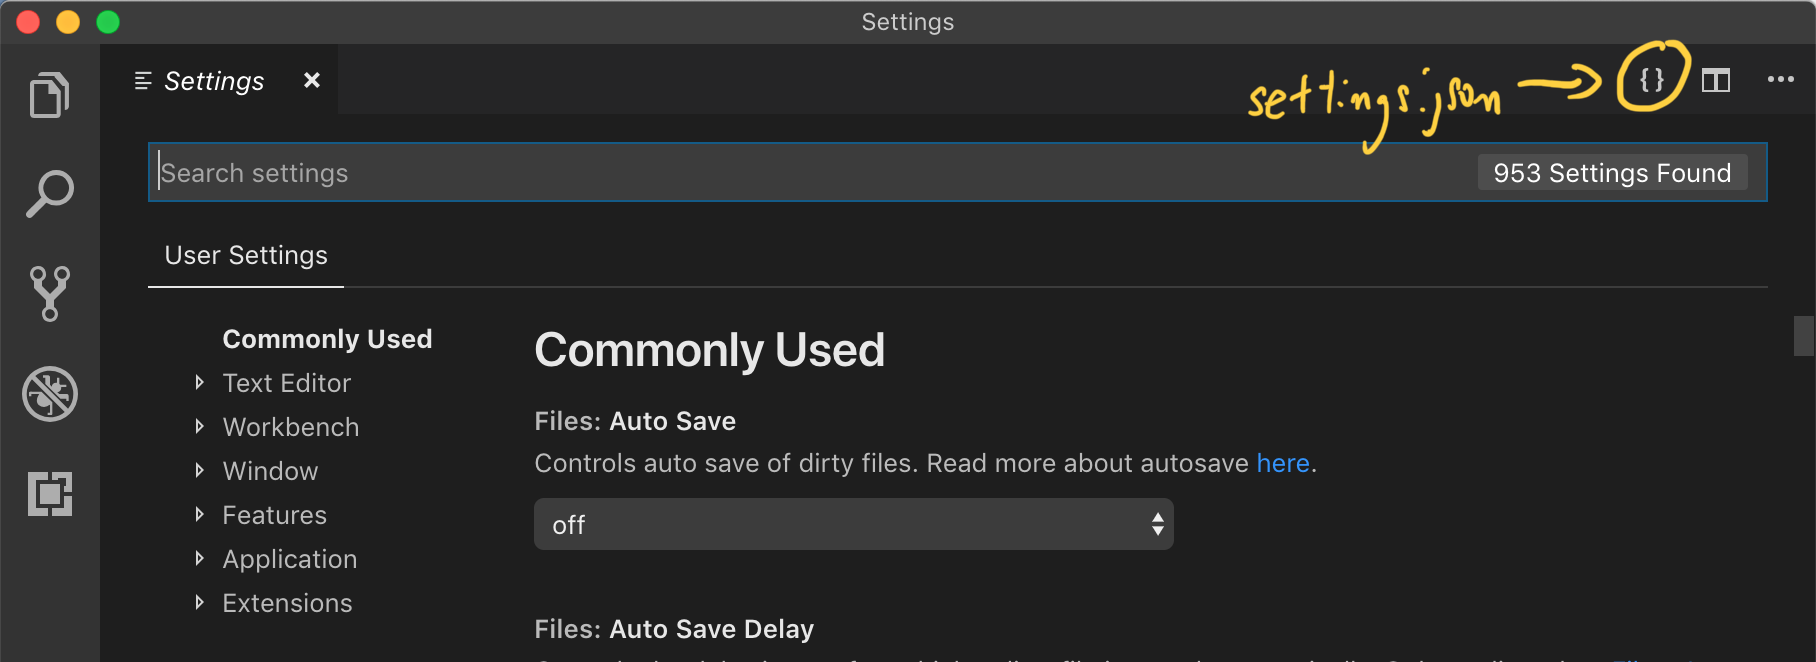Switch to the User Settings tab
This screenshot has width=1816, height=662.
click(x=245, y=255)
